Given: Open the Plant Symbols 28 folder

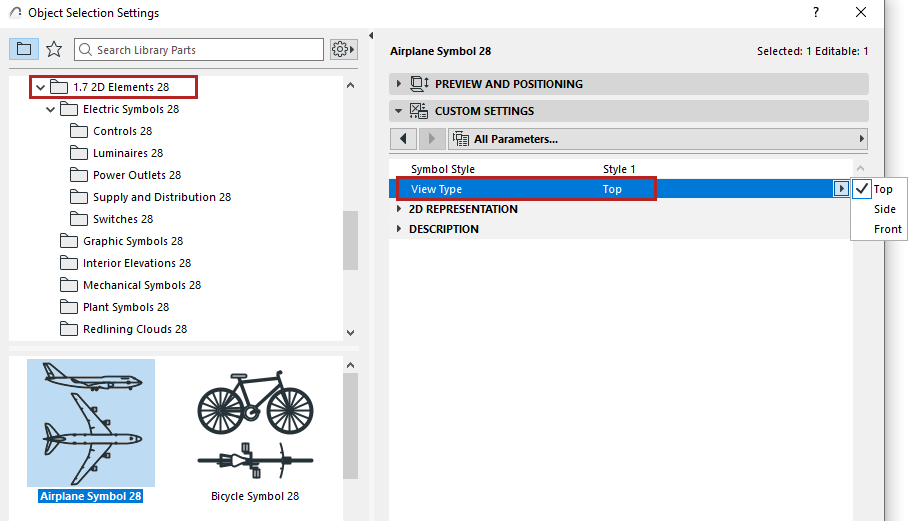Looking at the screenshot, I should [x=126, y=307].
